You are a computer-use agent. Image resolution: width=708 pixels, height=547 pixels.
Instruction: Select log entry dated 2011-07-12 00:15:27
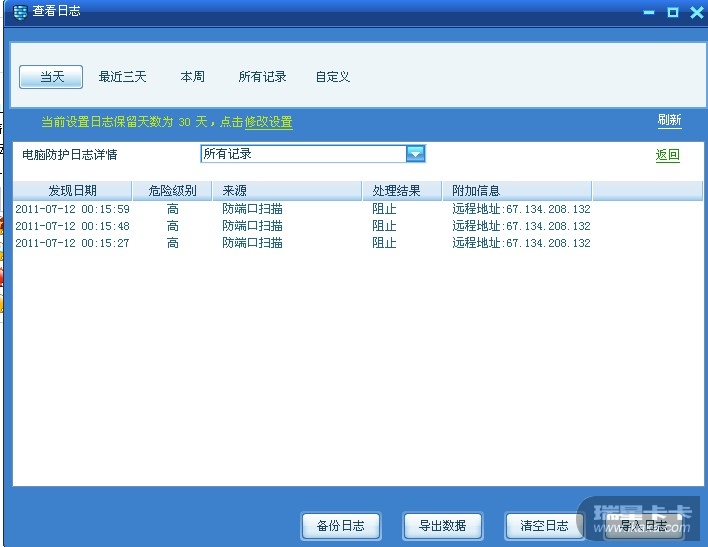358,243
